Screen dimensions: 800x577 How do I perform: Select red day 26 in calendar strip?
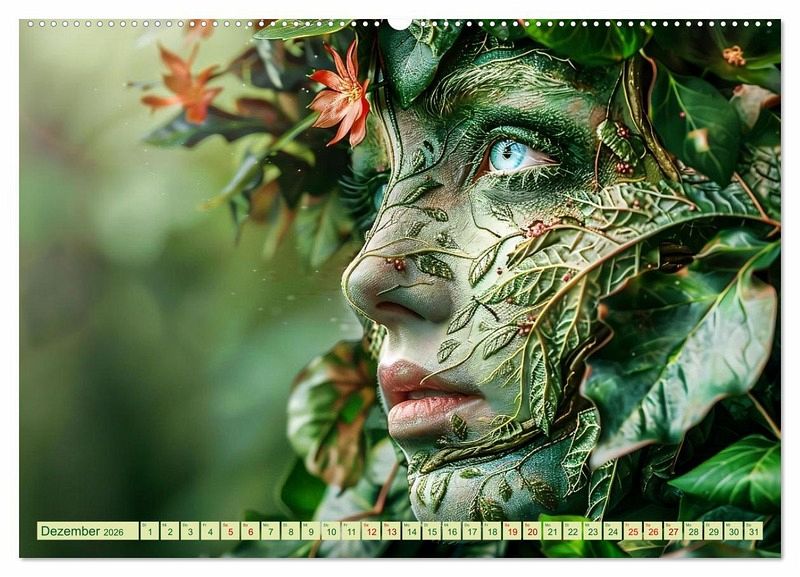654,531
